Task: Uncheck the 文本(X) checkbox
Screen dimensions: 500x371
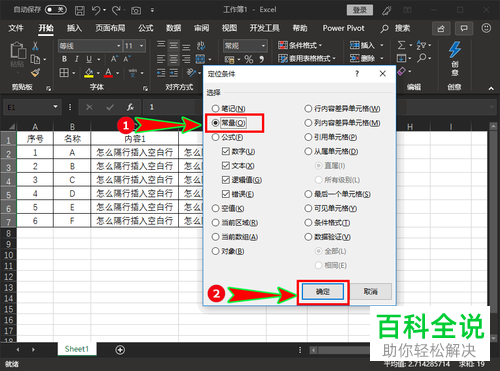Action: pos(226,166)
